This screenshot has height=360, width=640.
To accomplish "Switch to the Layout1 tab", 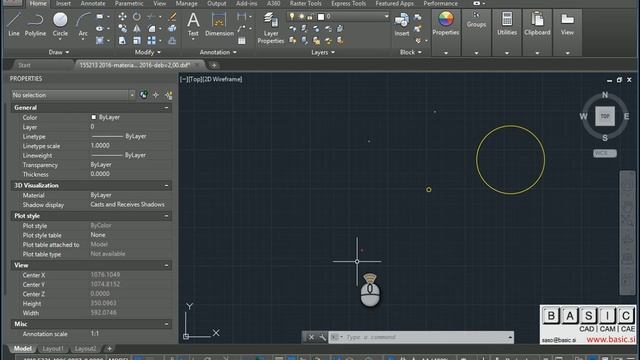I will click(x=53, y=349).
